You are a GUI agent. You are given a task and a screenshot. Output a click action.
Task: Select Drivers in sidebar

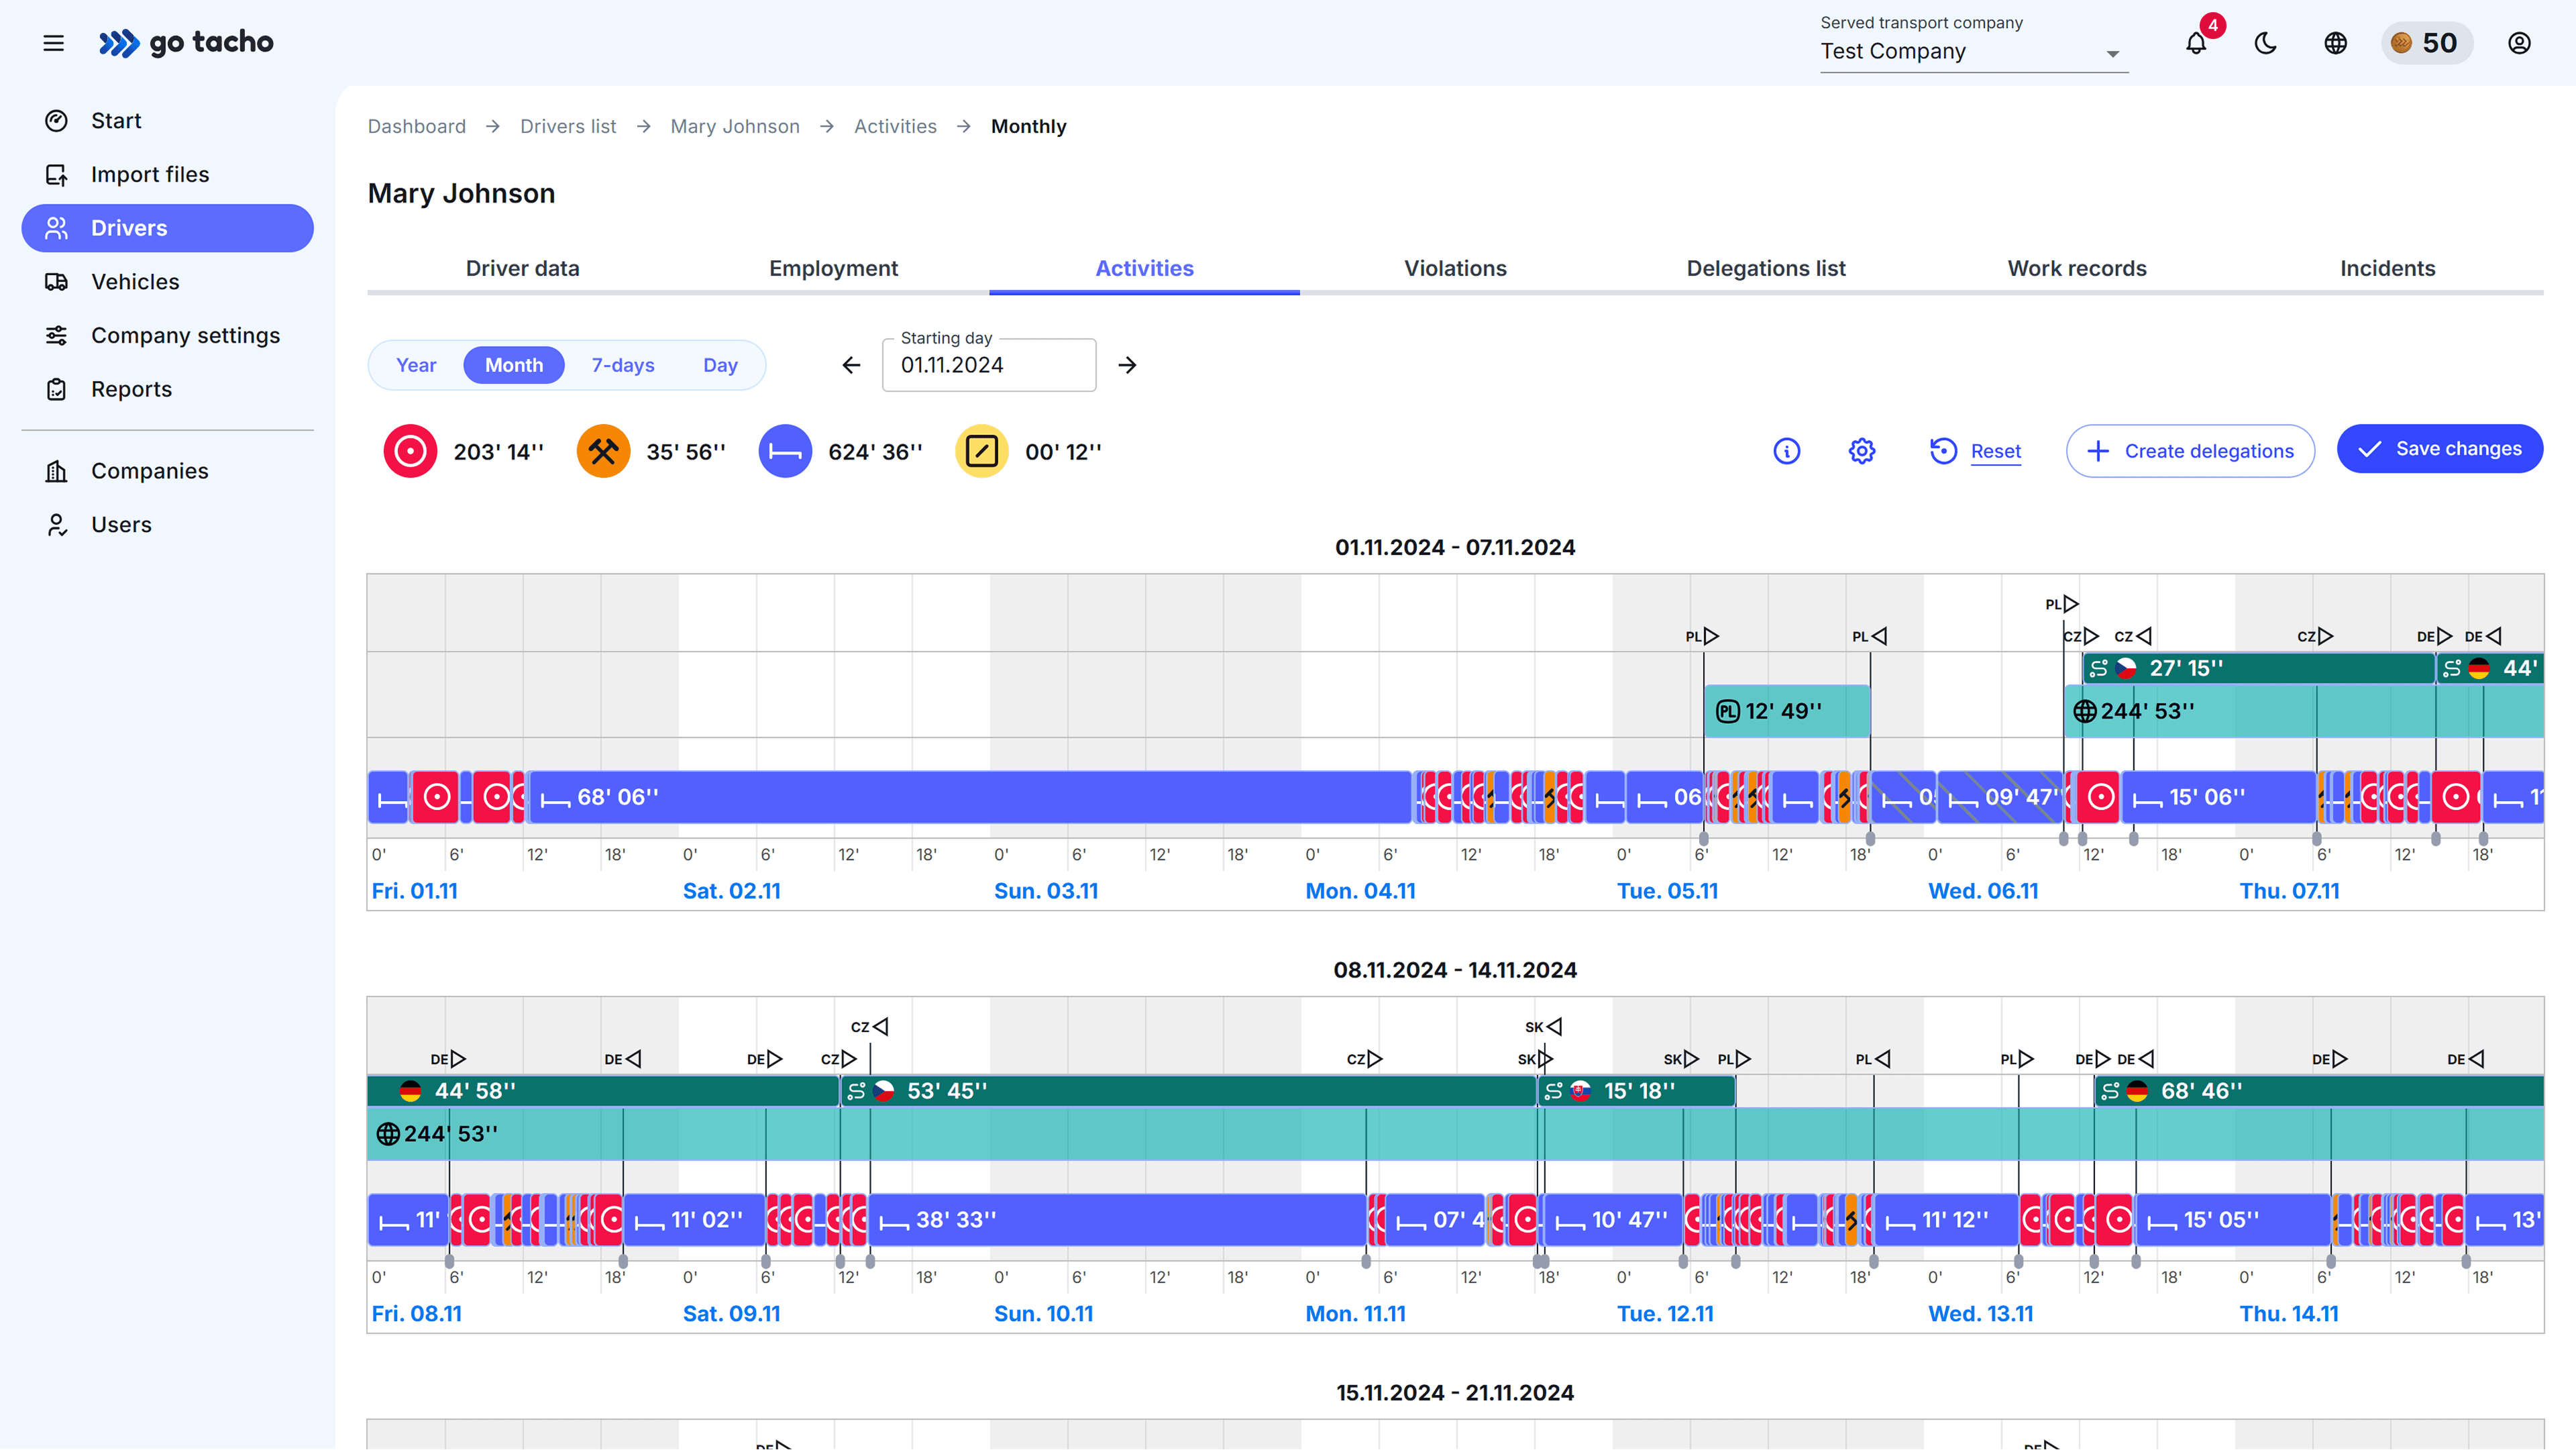[x=168, y=228]
